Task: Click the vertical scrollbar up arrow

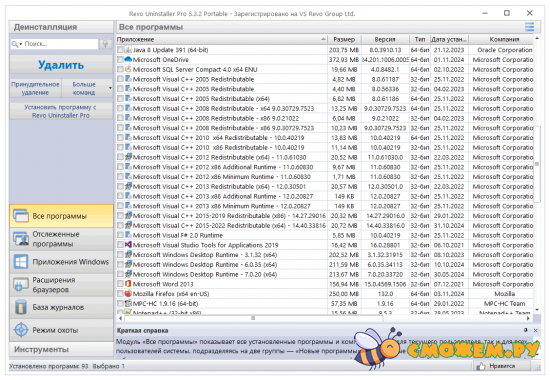Action: tap(537, 38)
